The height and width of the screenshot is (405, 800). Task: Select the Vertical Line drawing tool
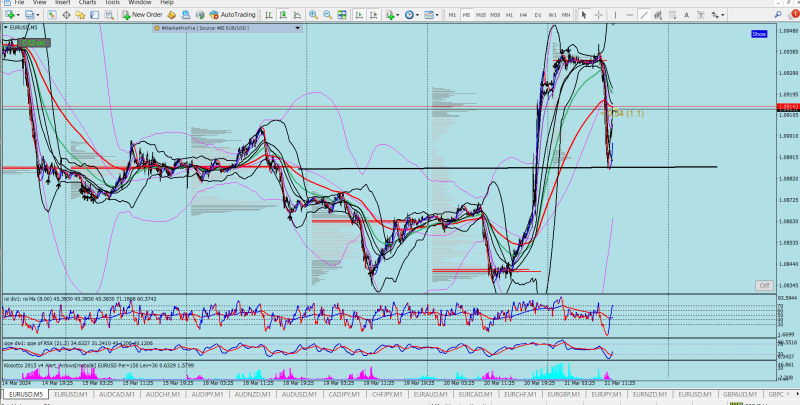click(615, 15)
